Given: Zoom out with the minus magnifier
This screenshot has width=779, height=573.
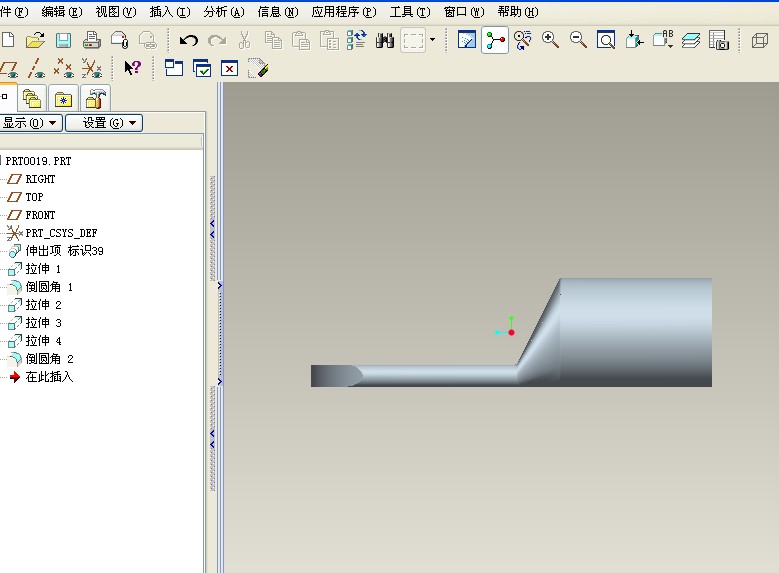Looking at the screenshot, I should coord(578,40).
